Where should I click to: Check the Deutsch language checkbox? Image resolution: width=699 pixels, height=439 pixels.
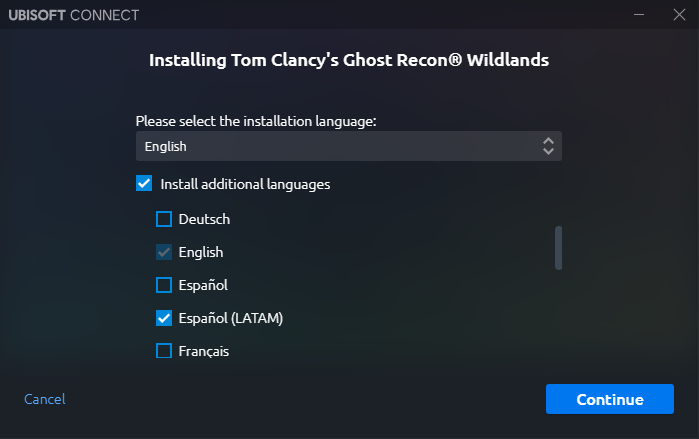164,219
